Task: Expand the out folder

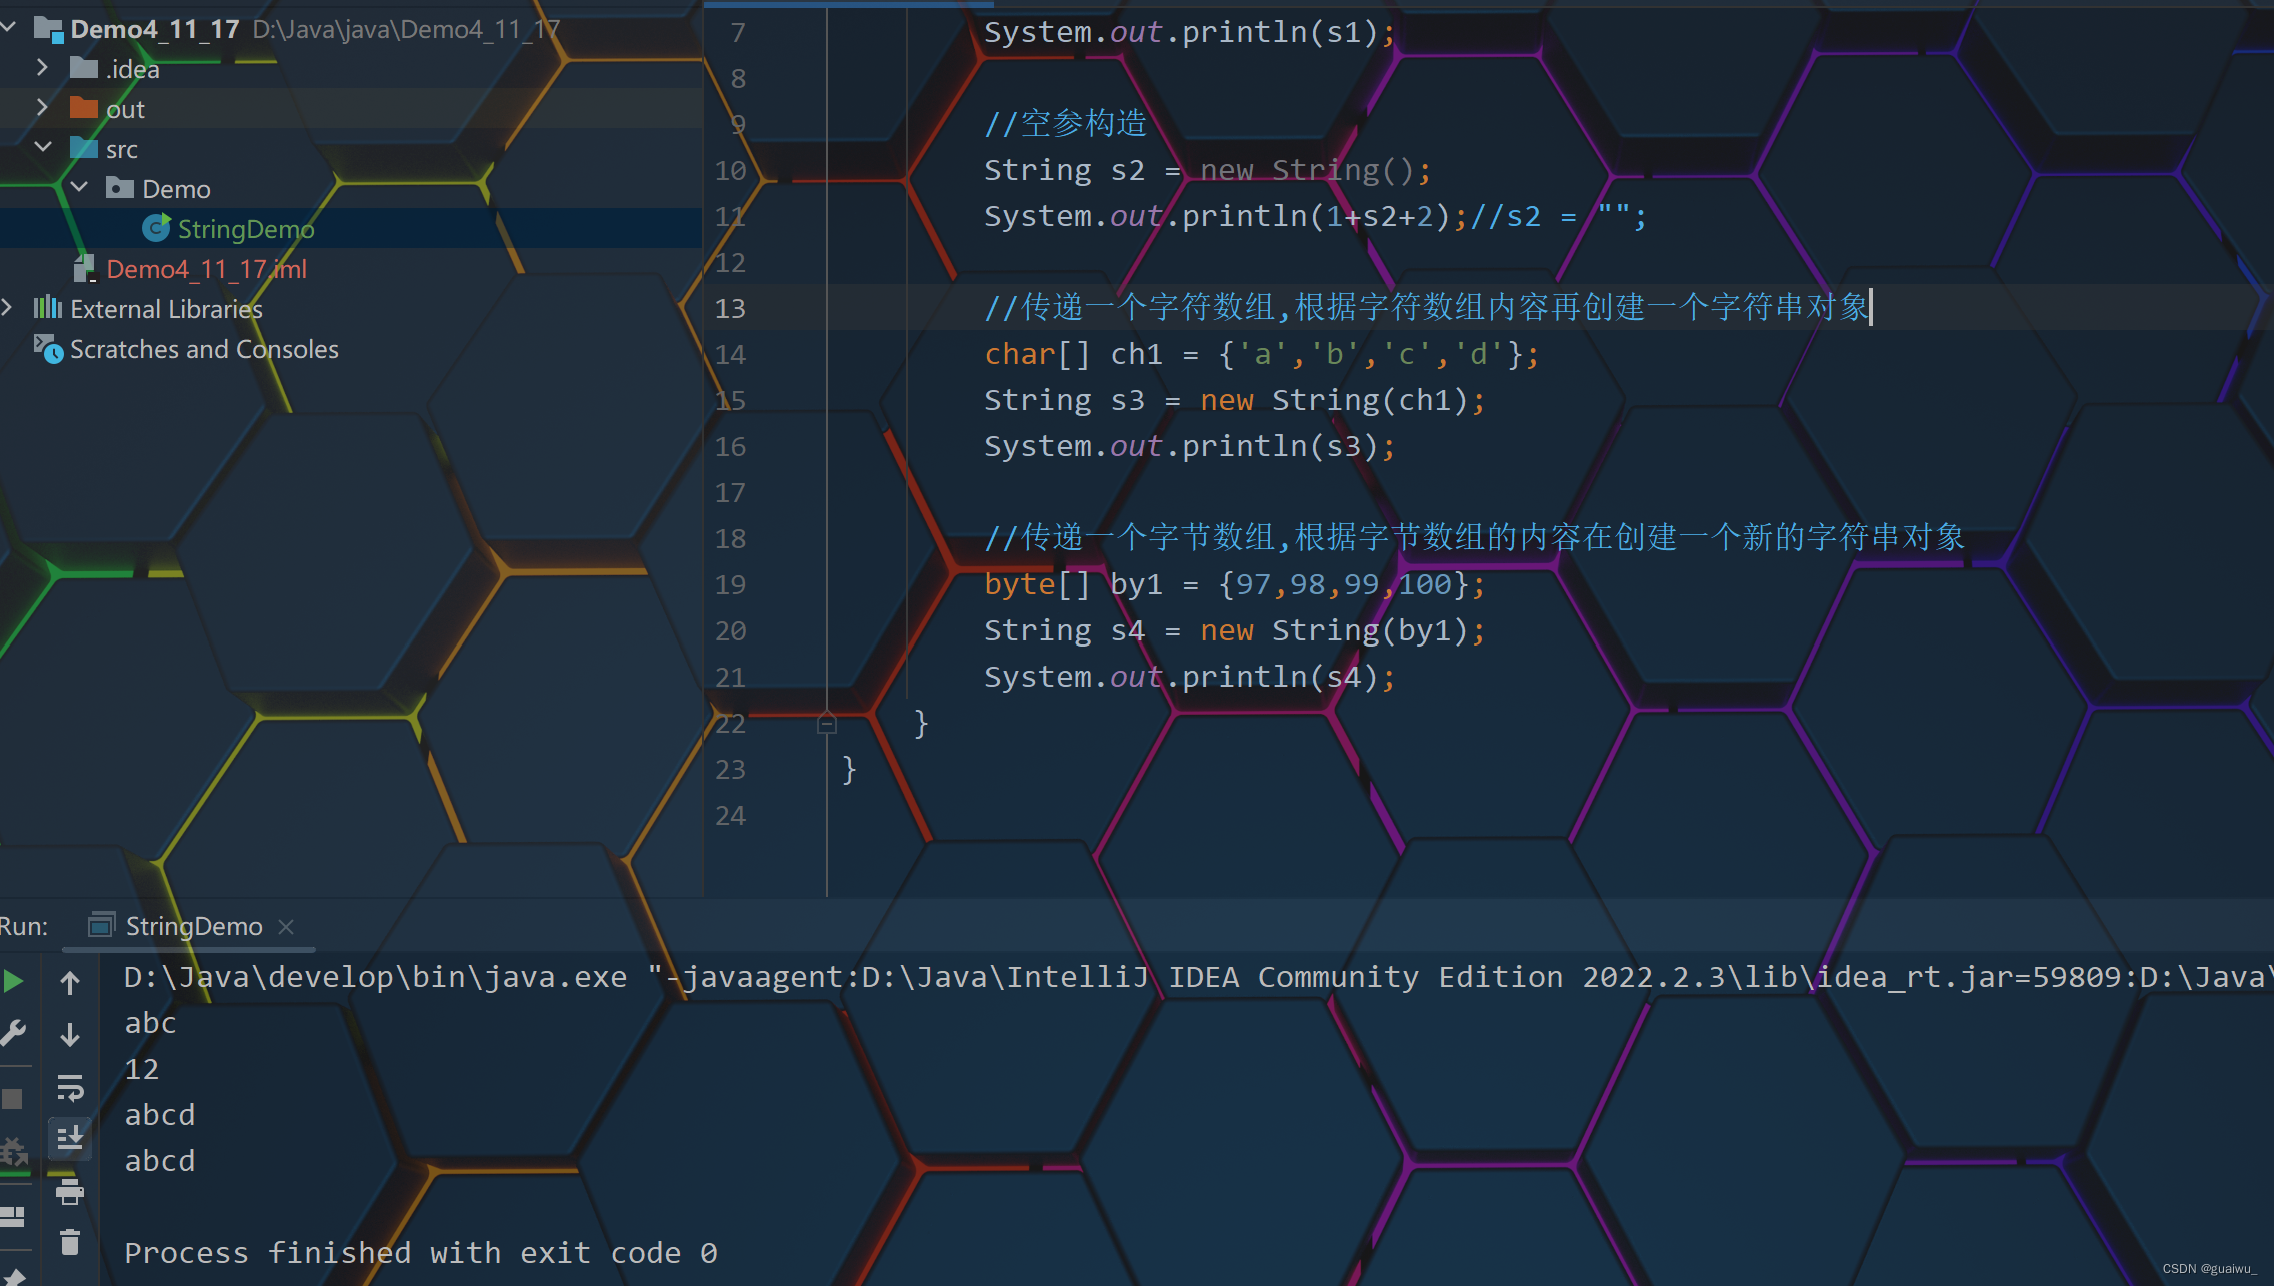Action: click(x=42, y=108)
